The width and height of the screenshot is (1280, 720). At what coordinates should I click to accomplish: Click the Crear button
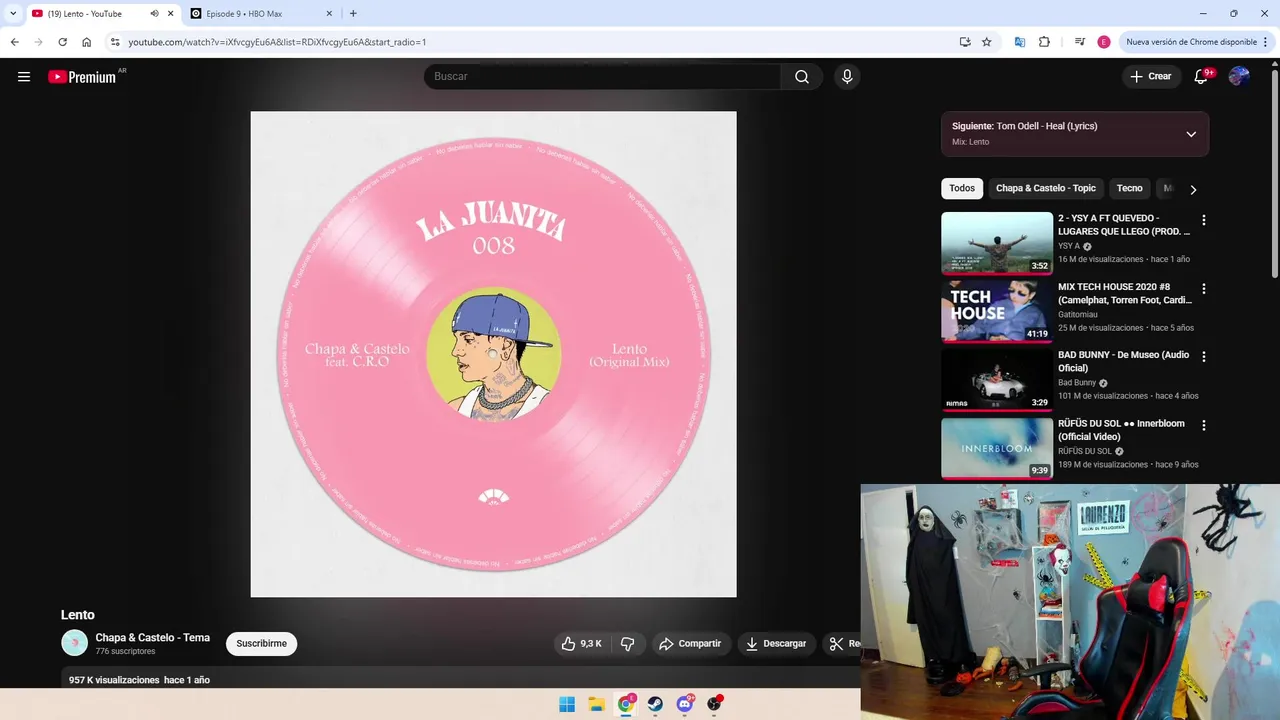click(x=1151, y=77)
